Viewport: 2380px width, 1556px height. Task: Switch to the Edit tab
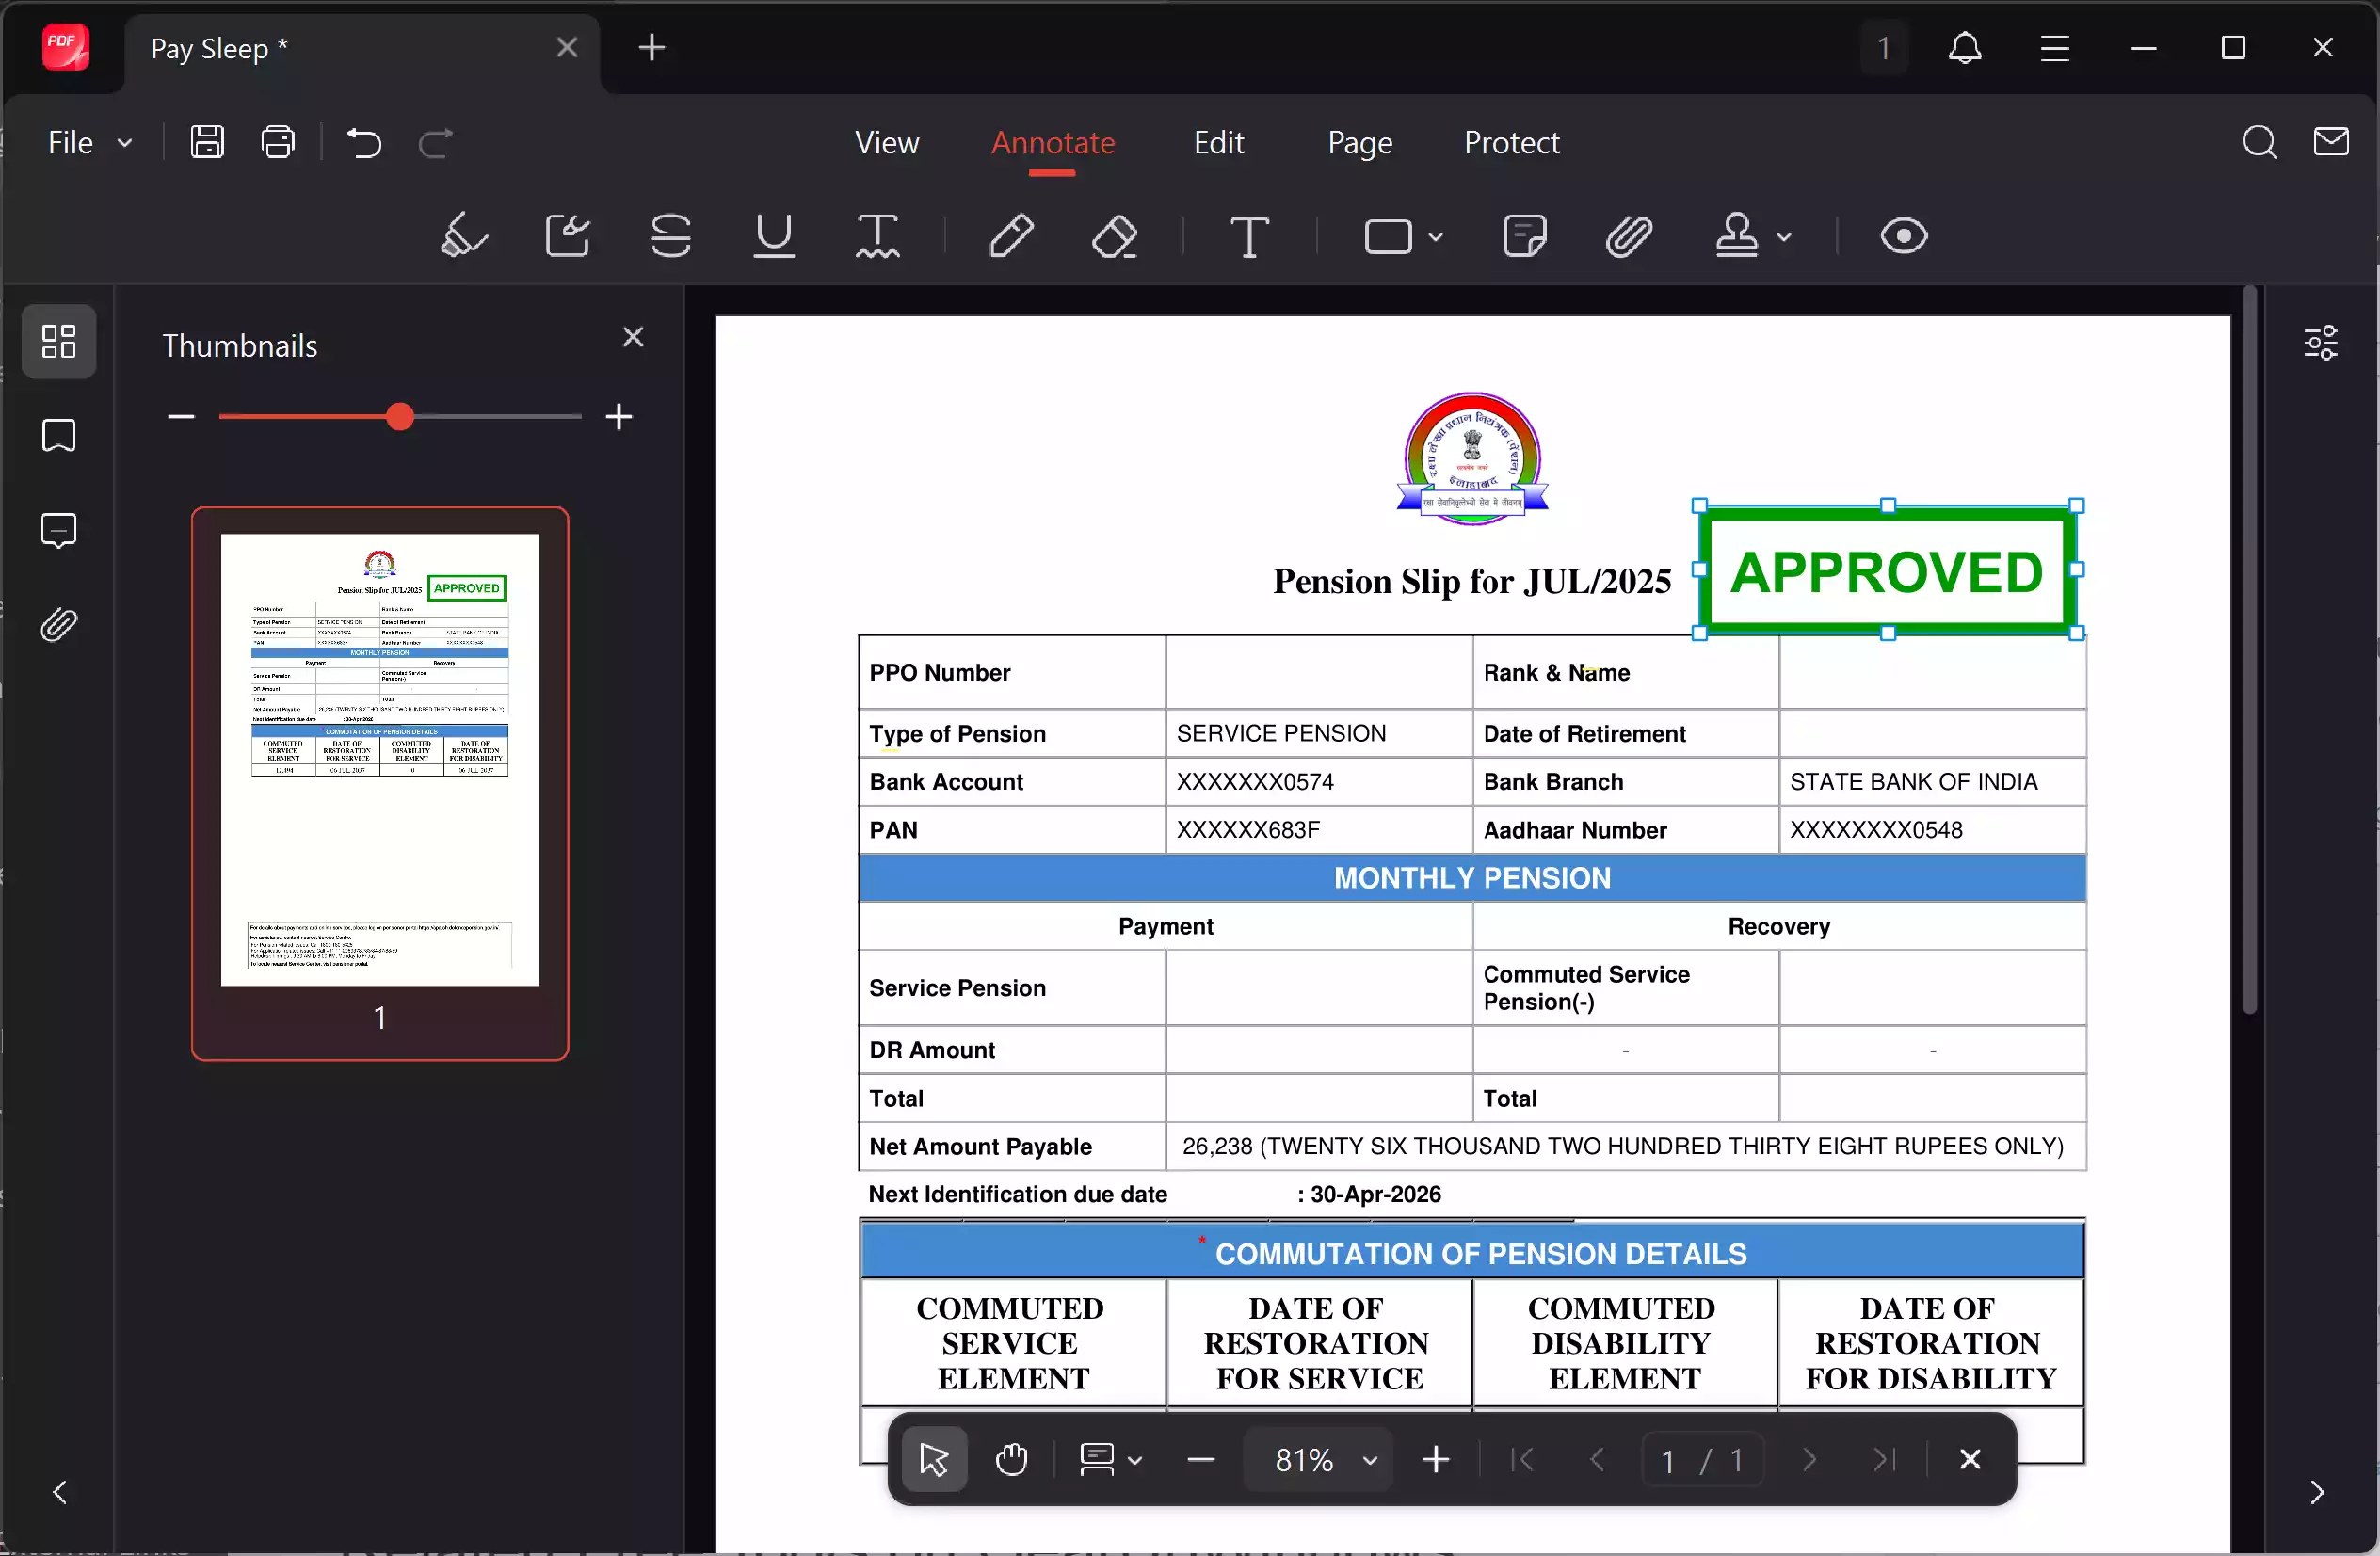(1218, 143)
